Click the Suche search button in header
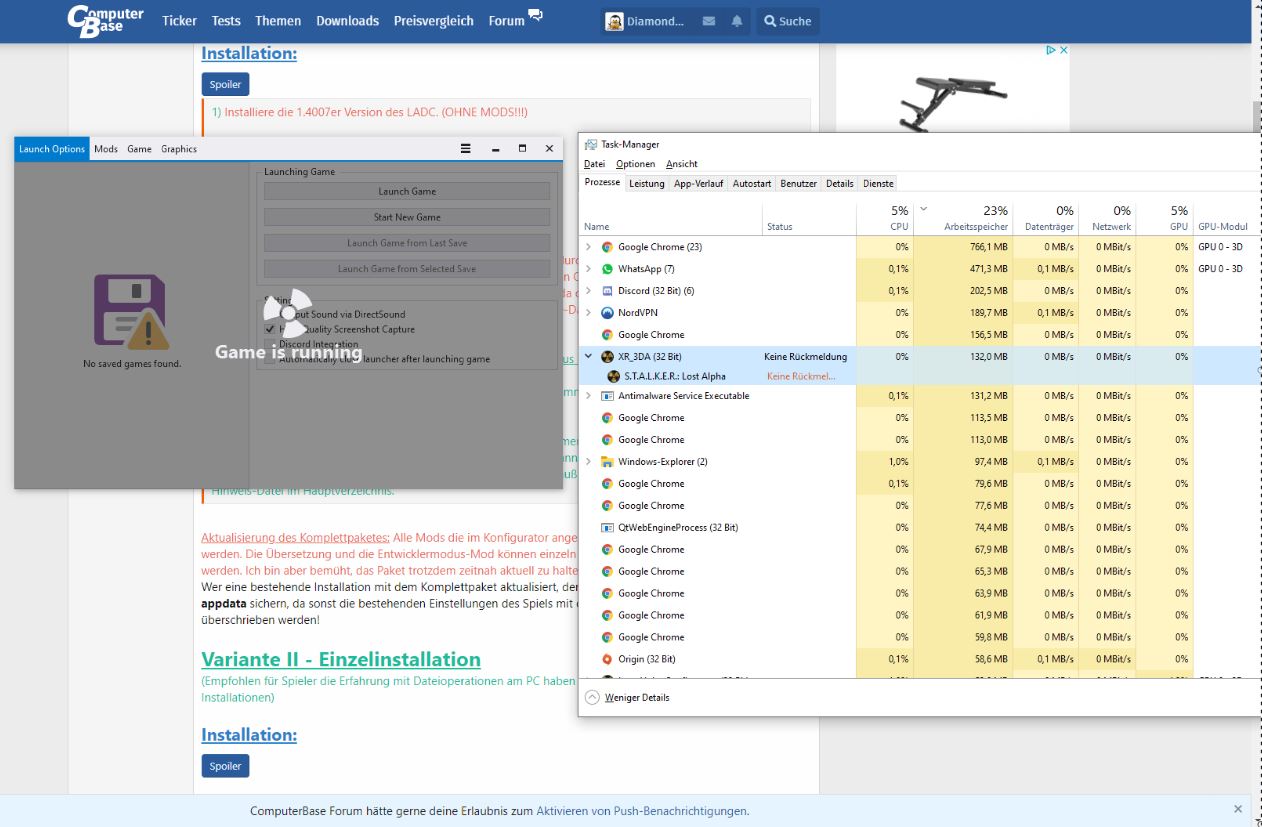 [788, 21]
